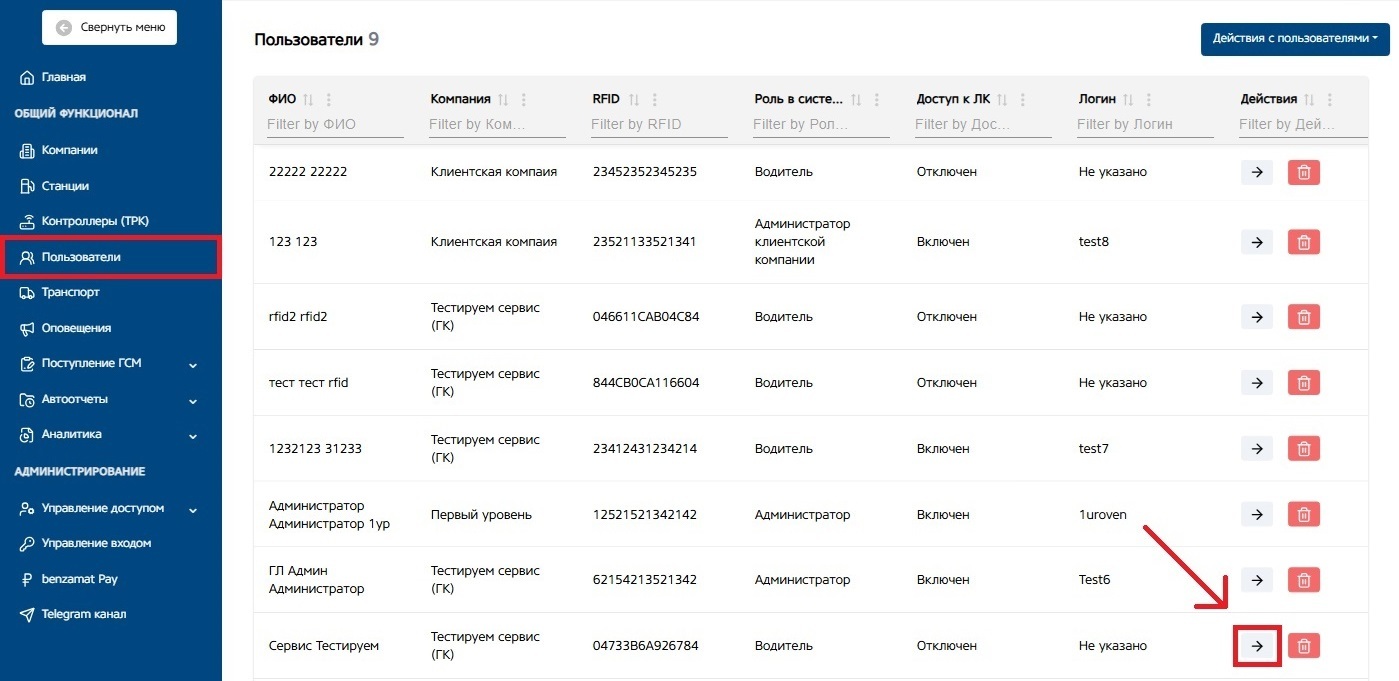Delete user 22222 22222 with trash icon

1304,172
